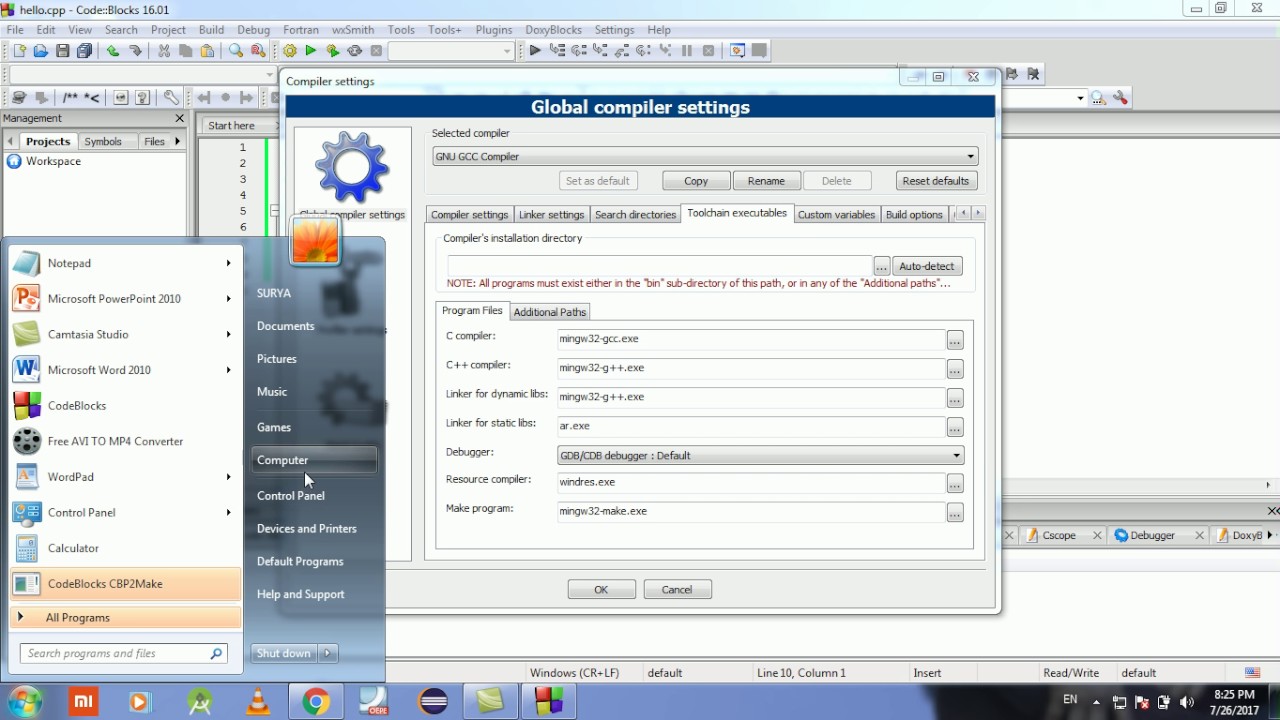Start debugger with Debug/Continue icon
Screen dimensions: 1280x720
(x=535, y=51)
